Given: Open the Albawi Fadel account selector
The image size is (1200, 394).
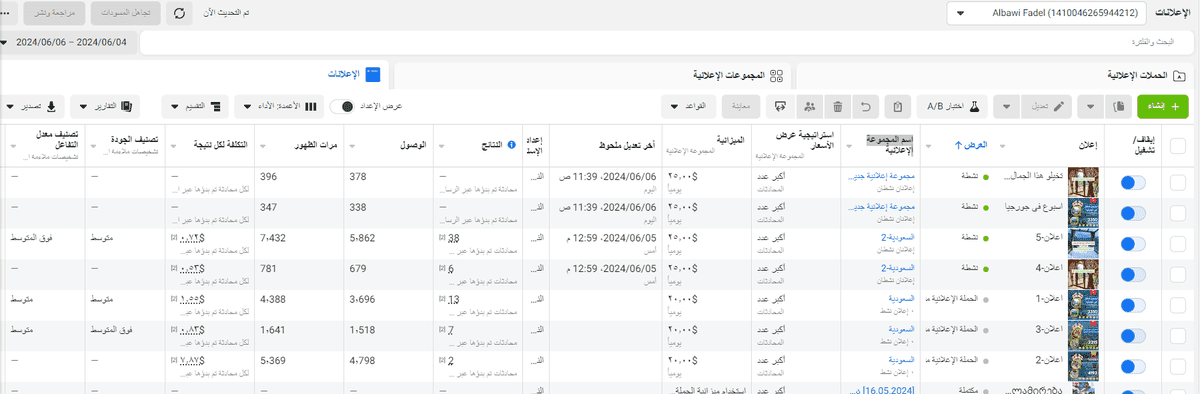Looking at the screenshot, I should [x=1047, y=13].
